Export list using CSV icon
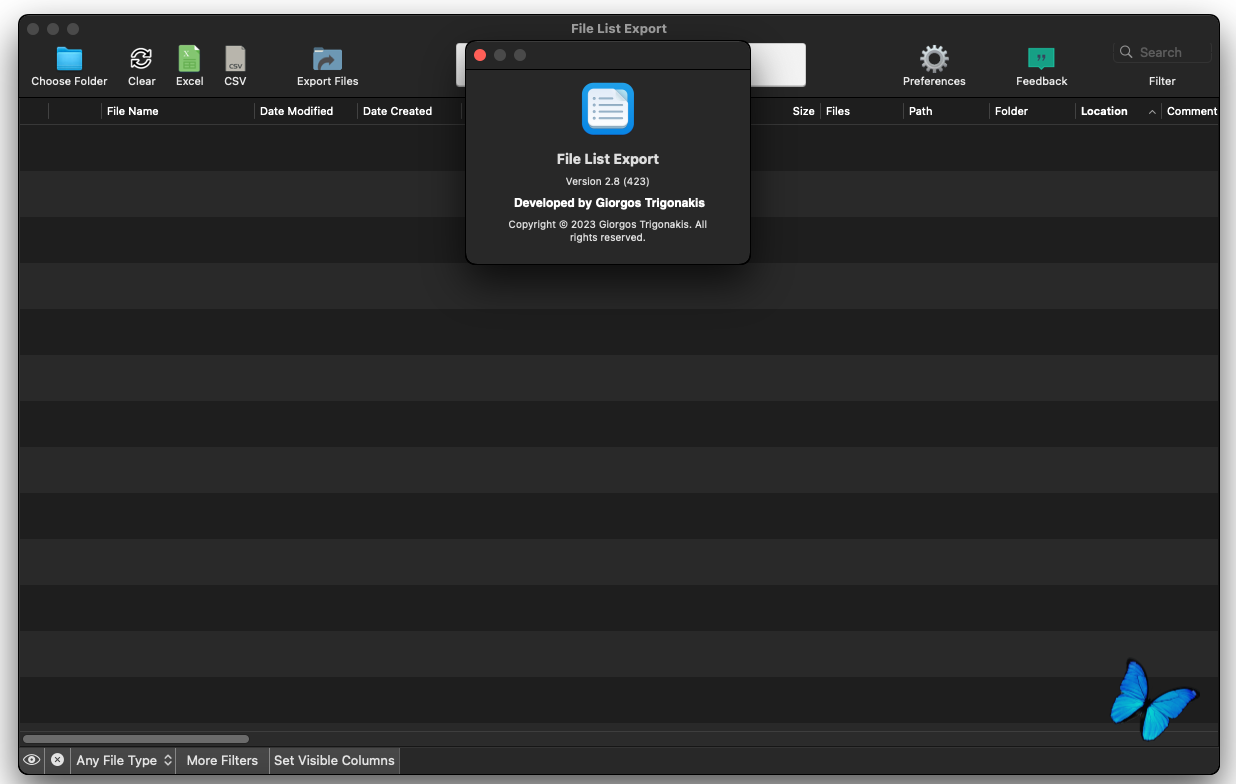This screenshot has width=1236, height=784. [x=235, y=59]
